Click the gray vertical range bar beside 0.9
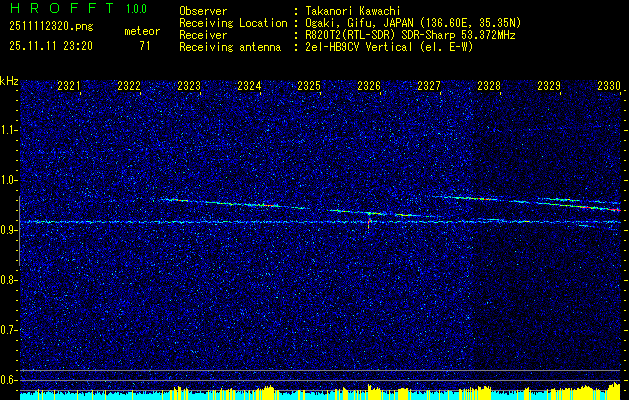The height and width of the screenshot is (400, 629). click(20, 231)
